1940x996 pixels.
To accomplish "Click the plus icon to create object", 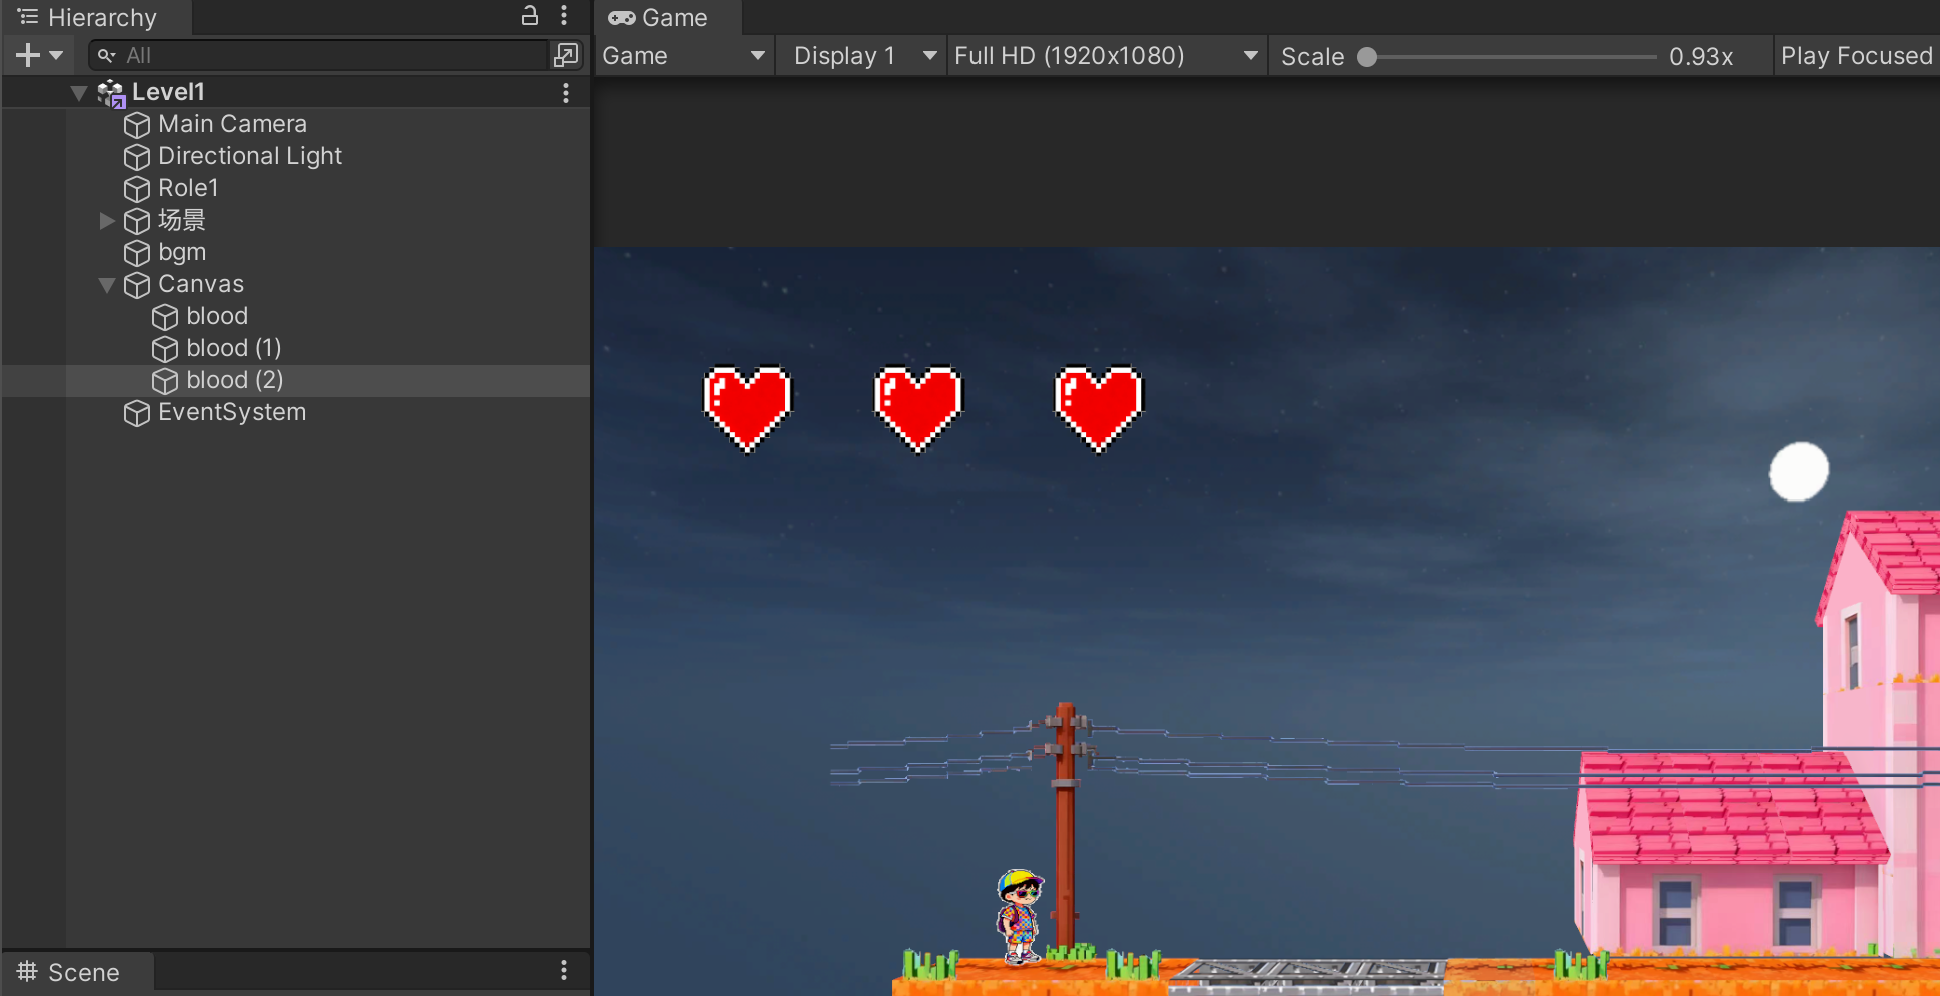I will coord(28,56).
